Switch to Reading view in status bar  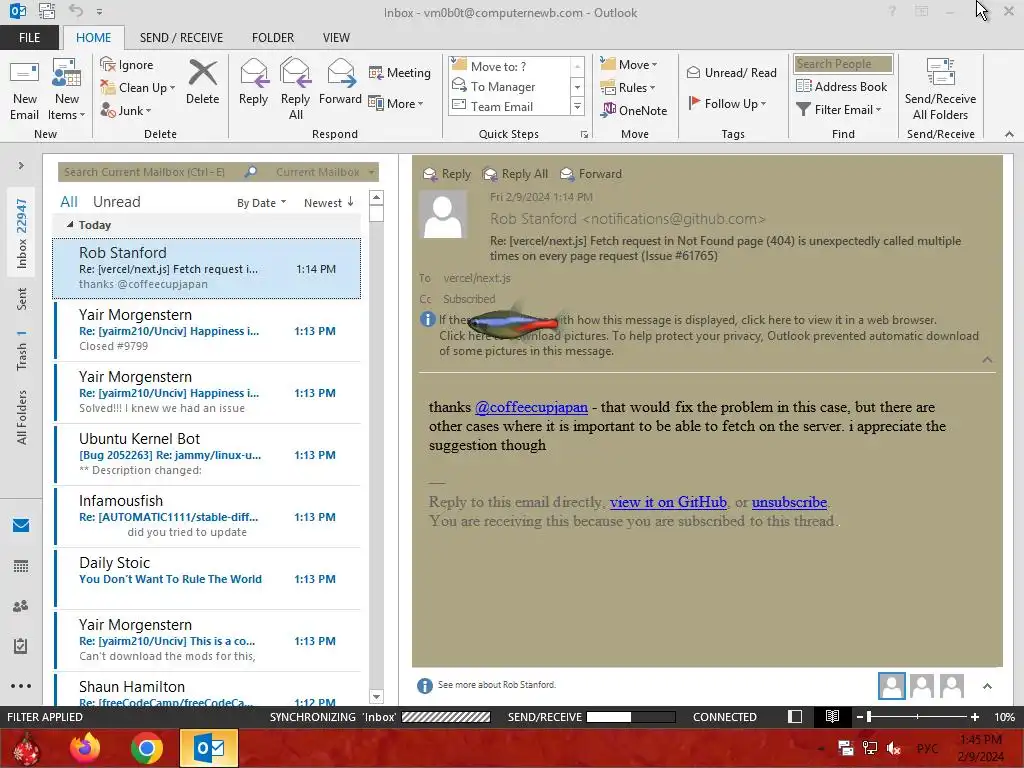(832, 716)
